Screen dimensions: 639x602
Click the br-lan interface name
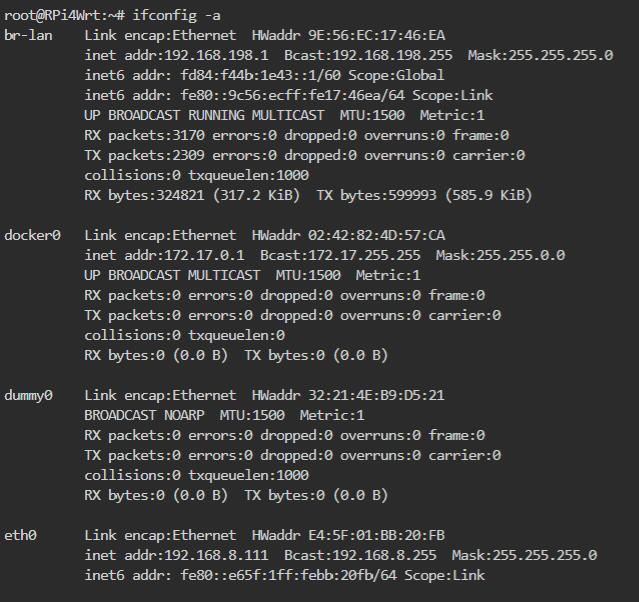(28, 35)
